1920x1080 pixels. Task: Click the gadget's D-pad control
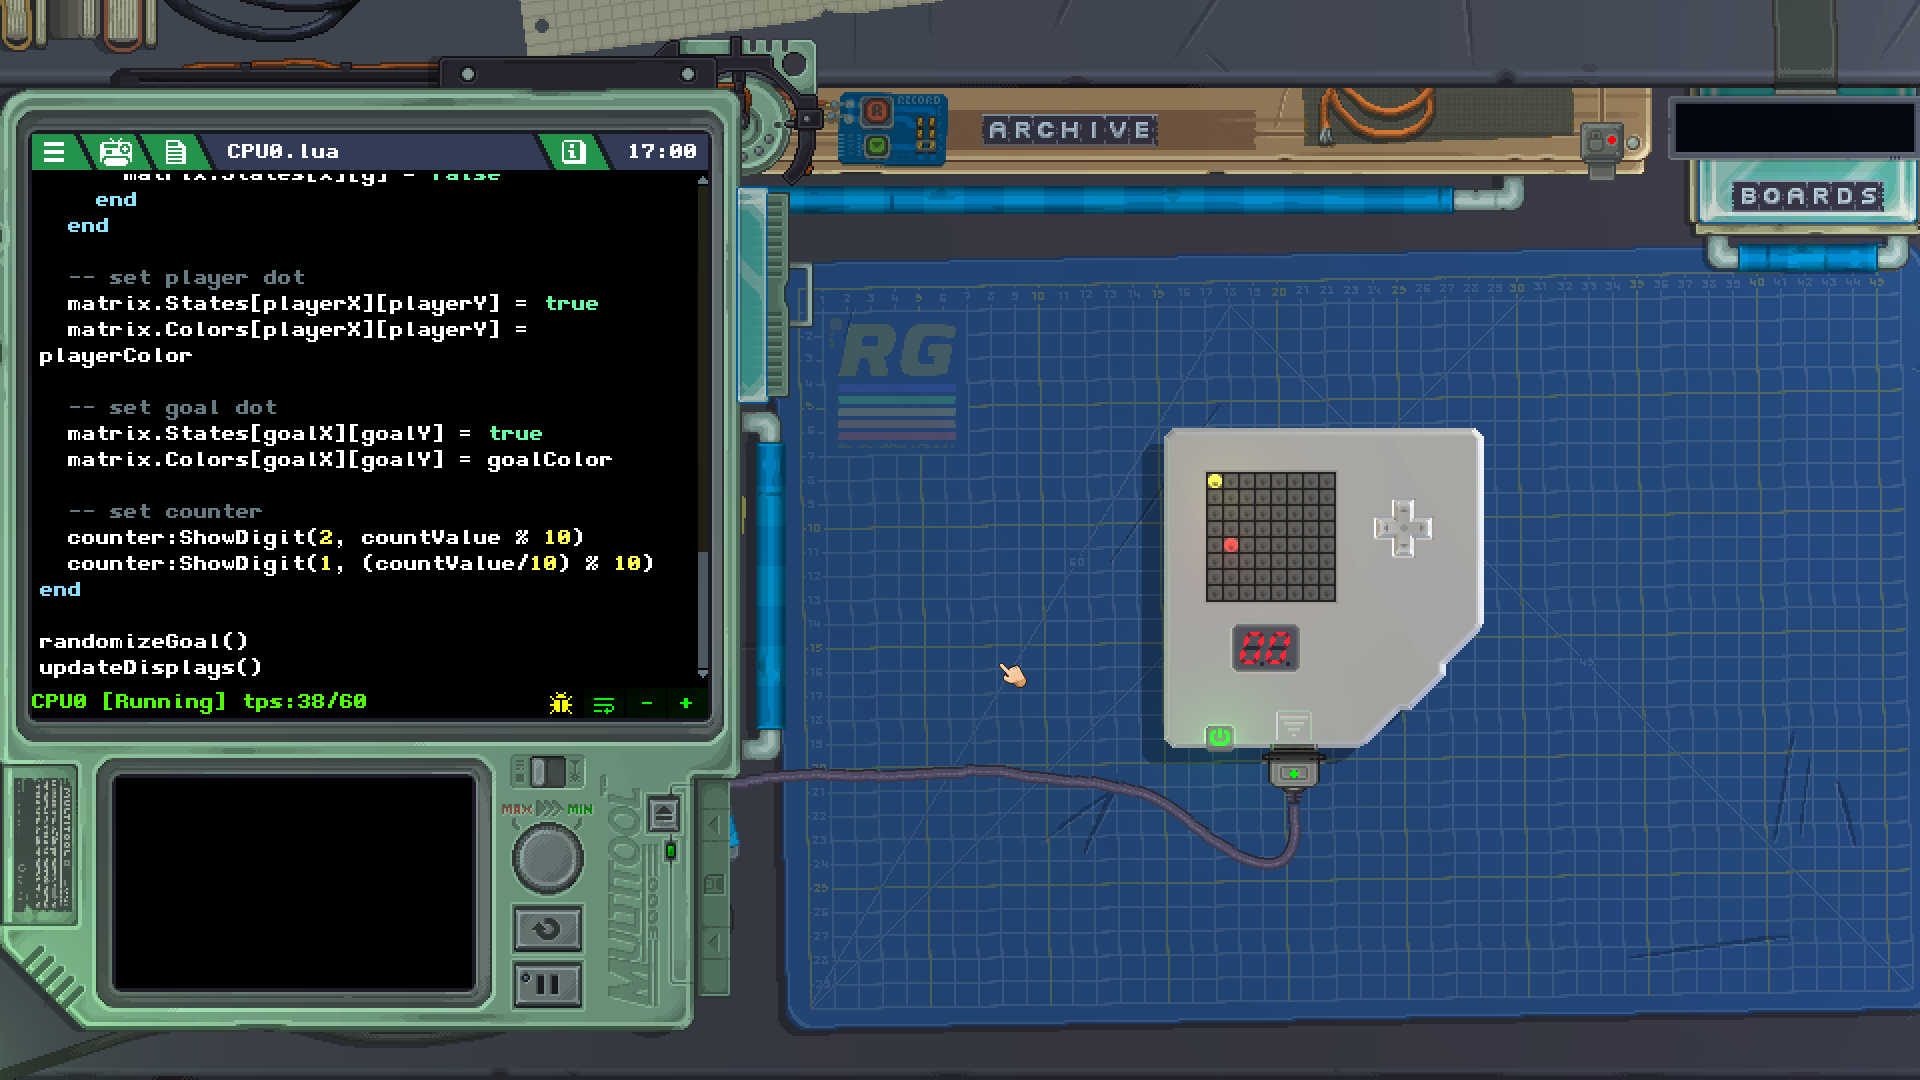tap(1402, 529)
